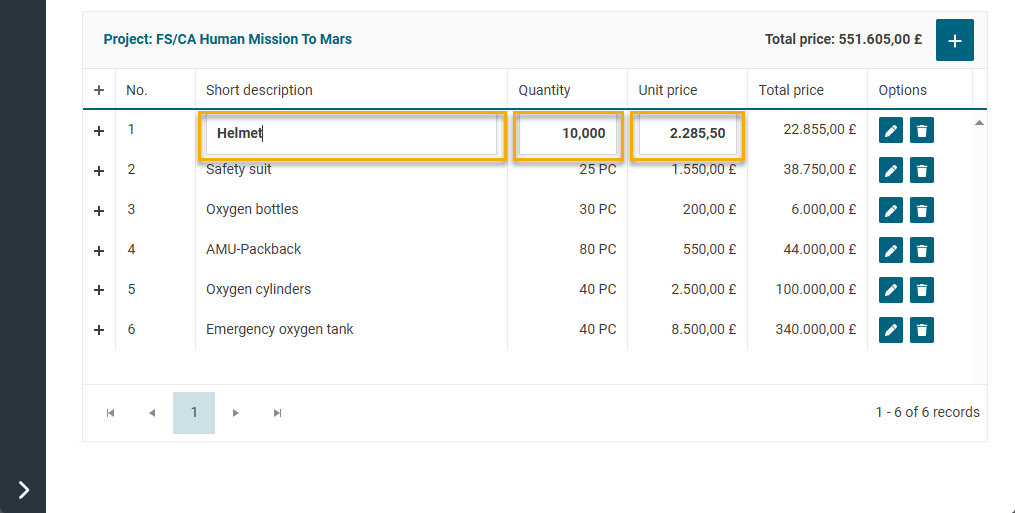This screenshot has height=513, width=1015.
Task: Expand the Oxygen bottles row details
Action: coord(99,211)
